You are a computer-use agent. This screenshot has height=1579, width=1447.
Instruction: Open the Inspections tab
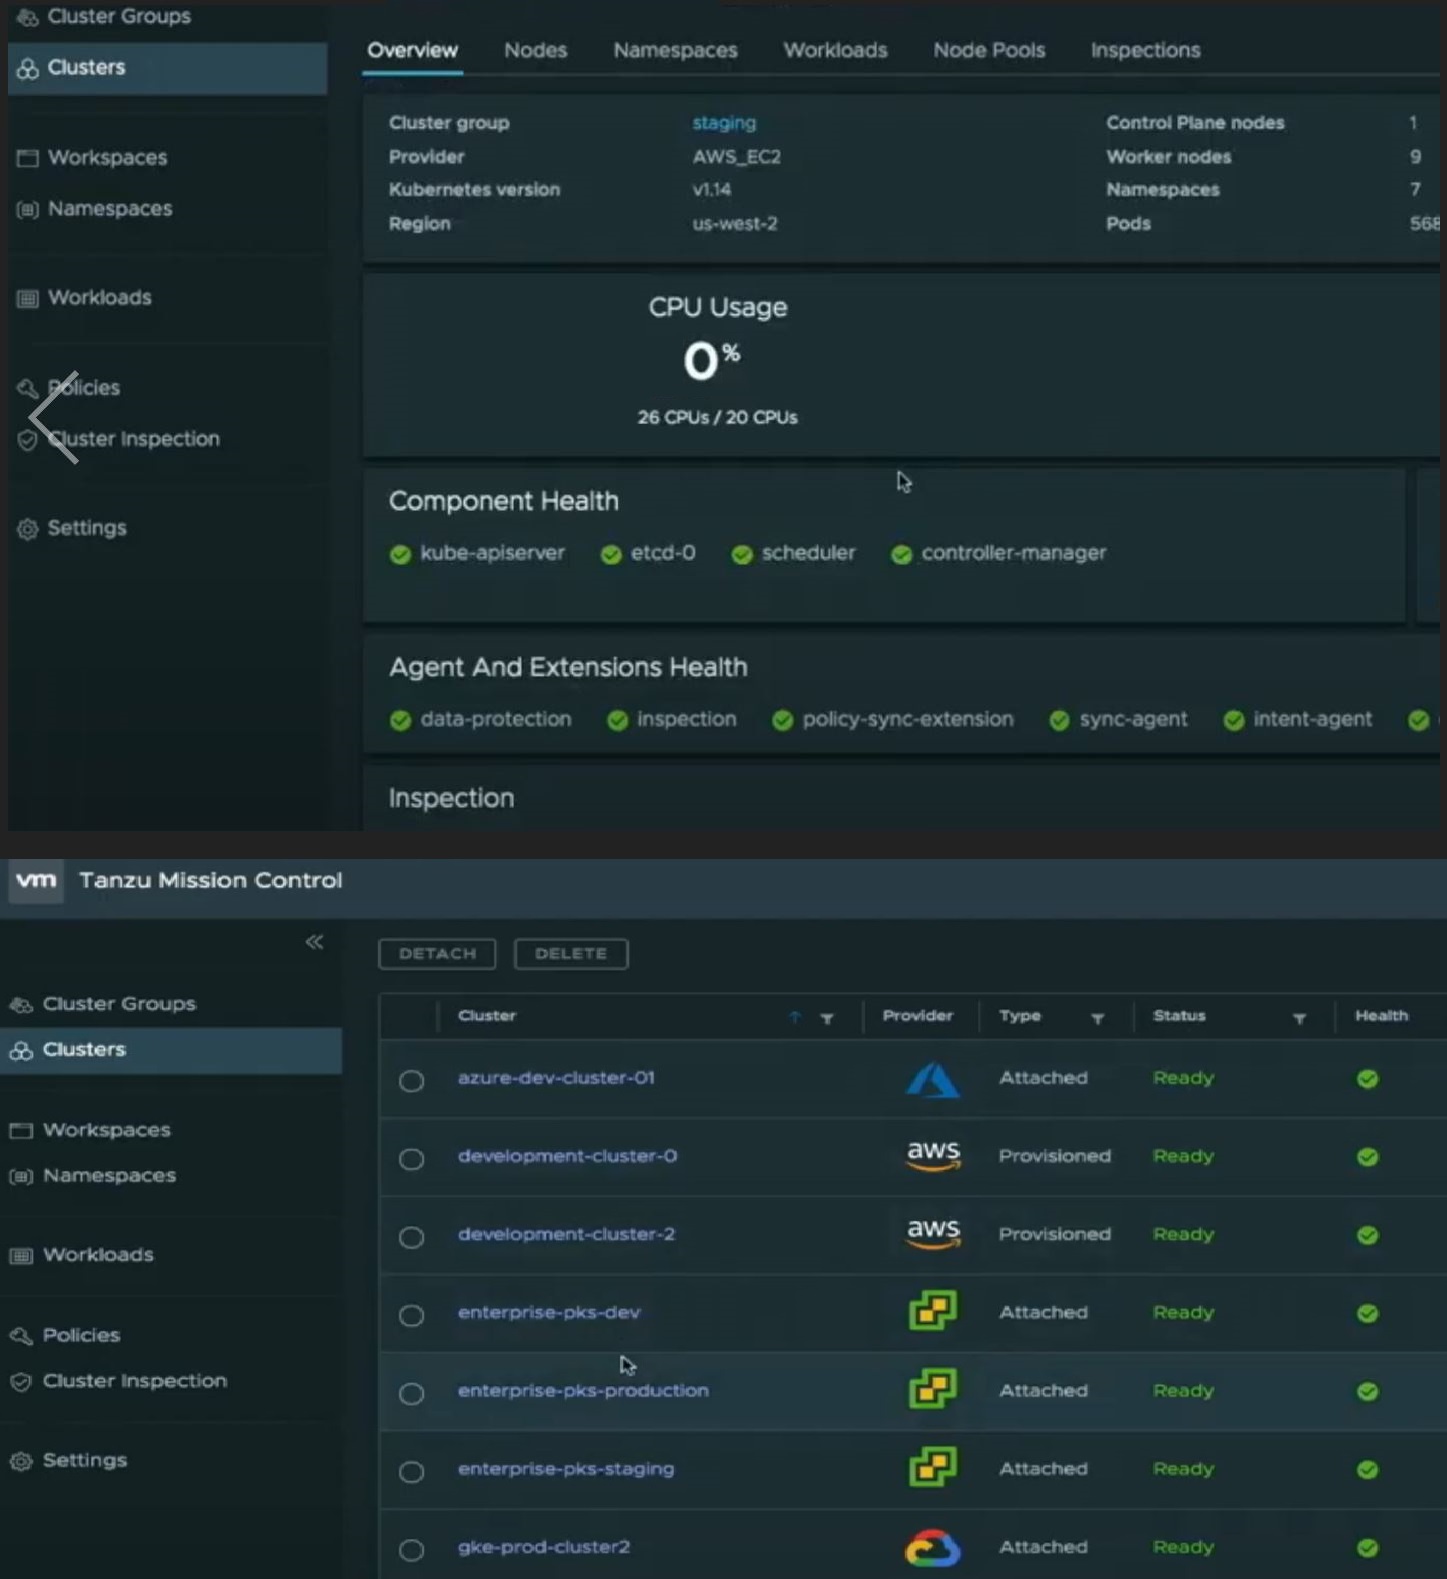point(1145,50)
